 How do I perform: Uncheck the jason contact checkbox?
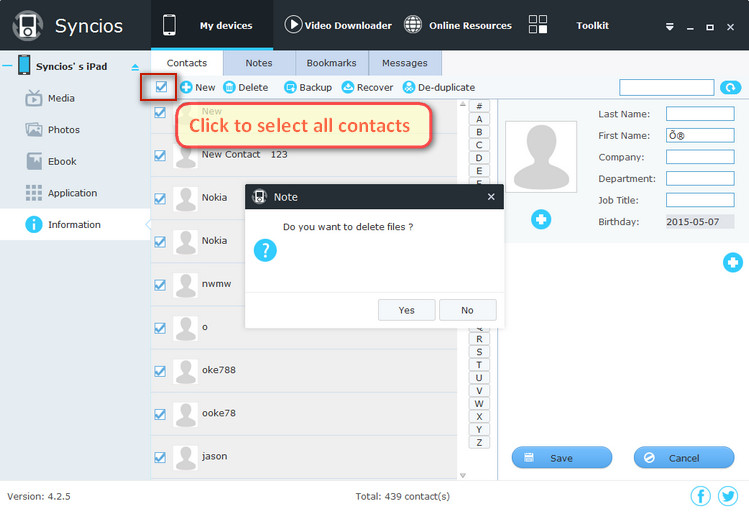pyautogui.click(x=160, y=457)
